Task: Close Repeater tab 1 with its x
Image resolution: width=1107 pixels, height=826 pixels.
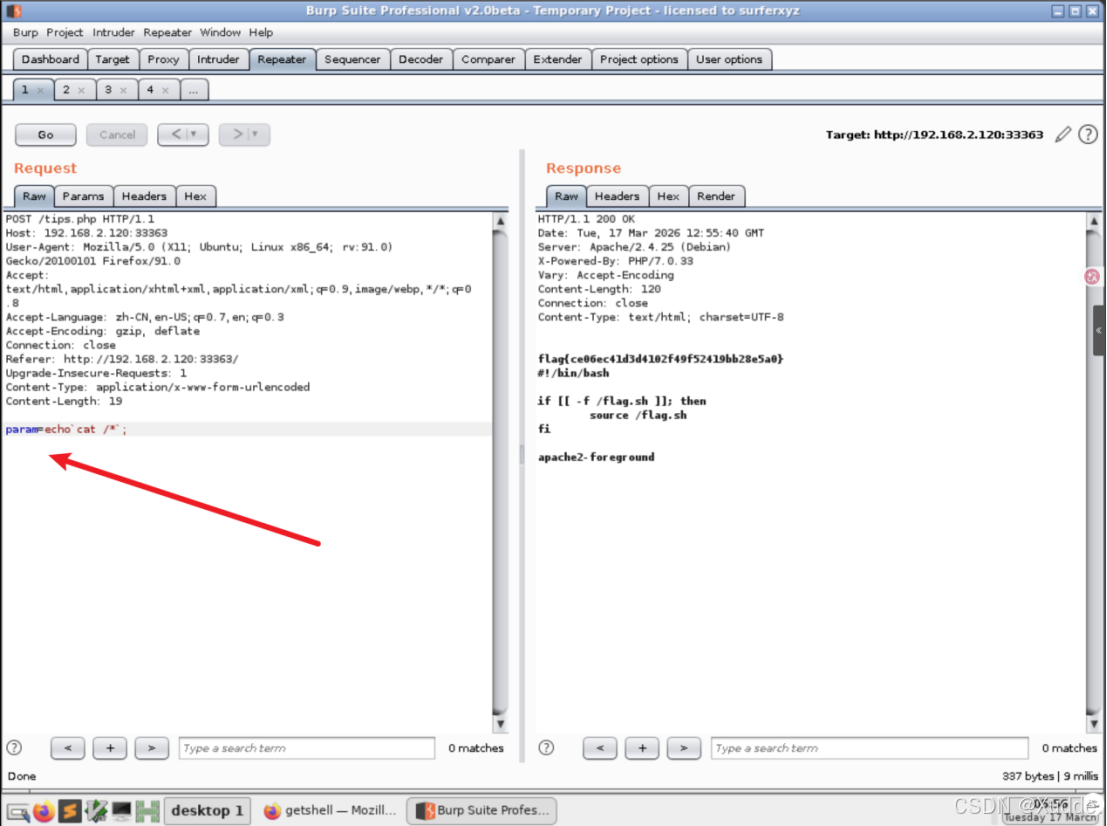Action: (x=40, y=90)
